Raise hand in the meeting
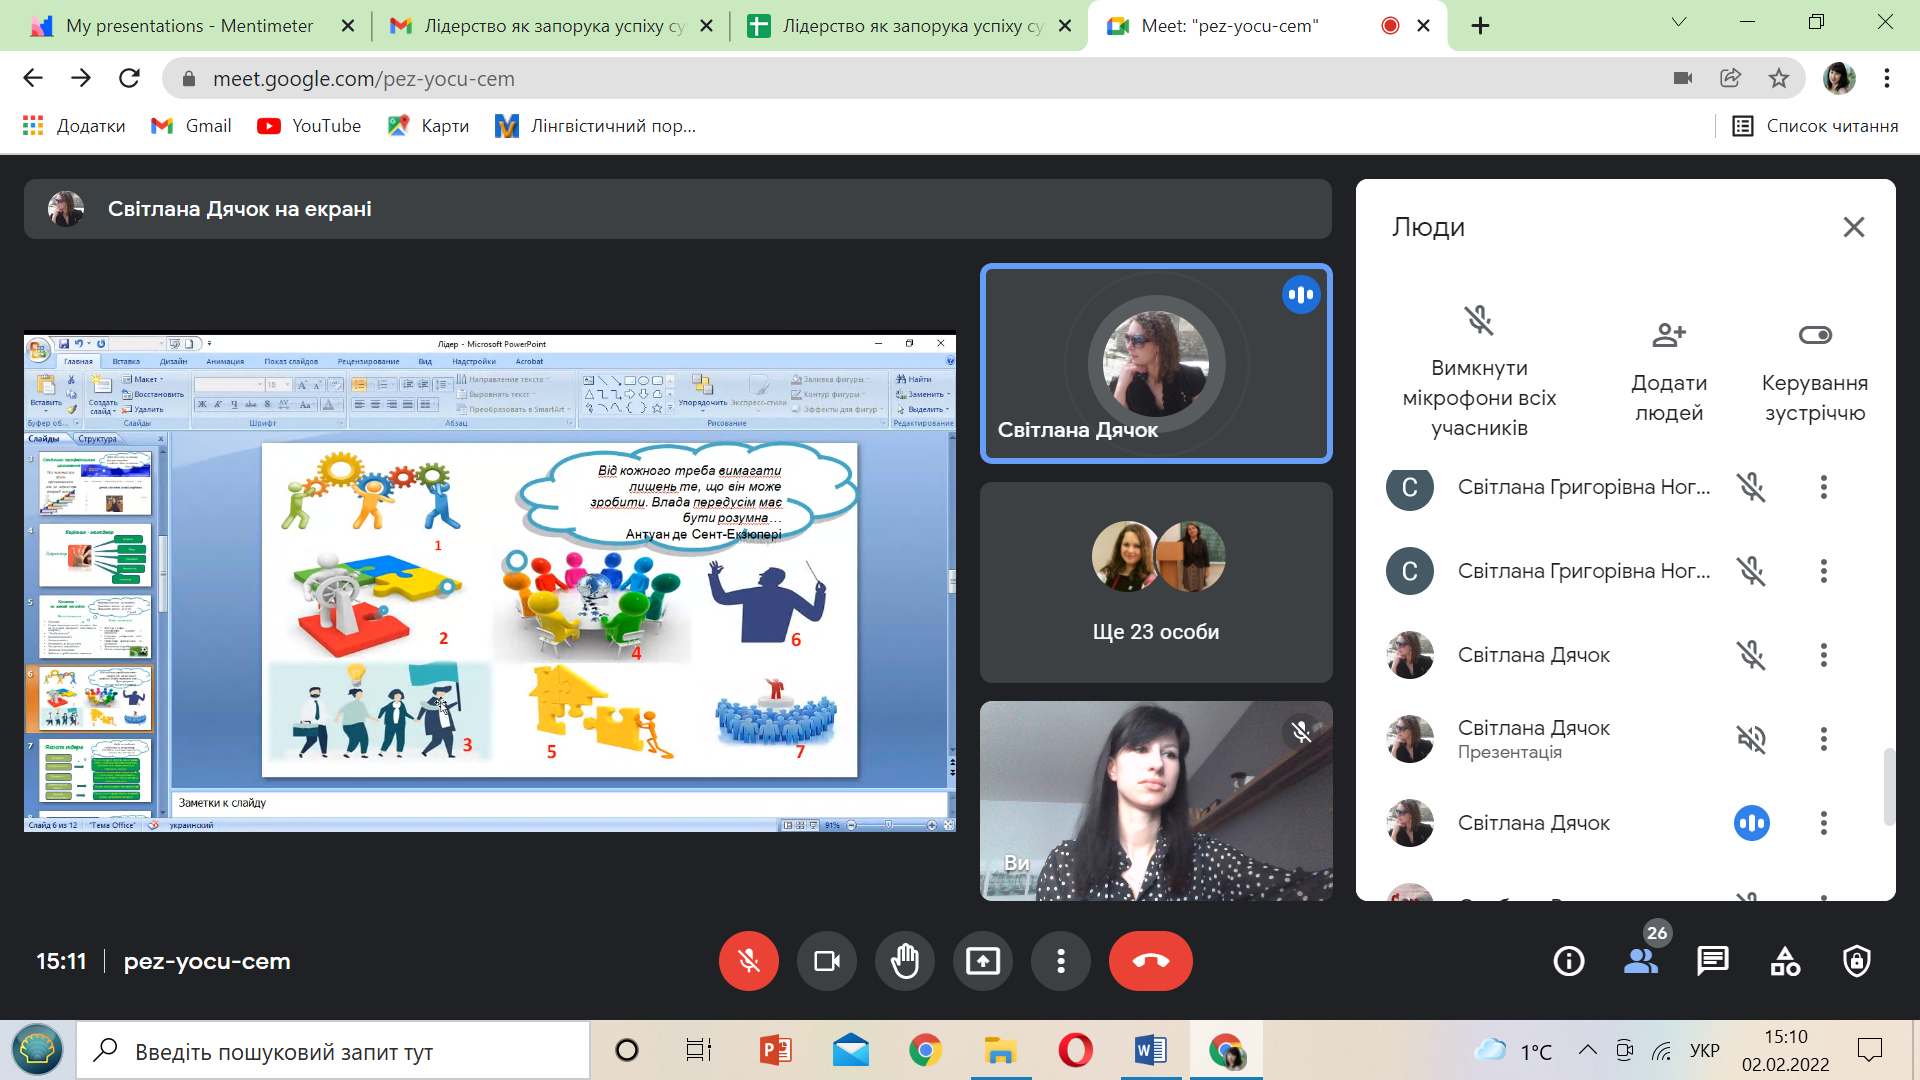The height and width of the screenshot is (1080, 1920). pos(904,961)
